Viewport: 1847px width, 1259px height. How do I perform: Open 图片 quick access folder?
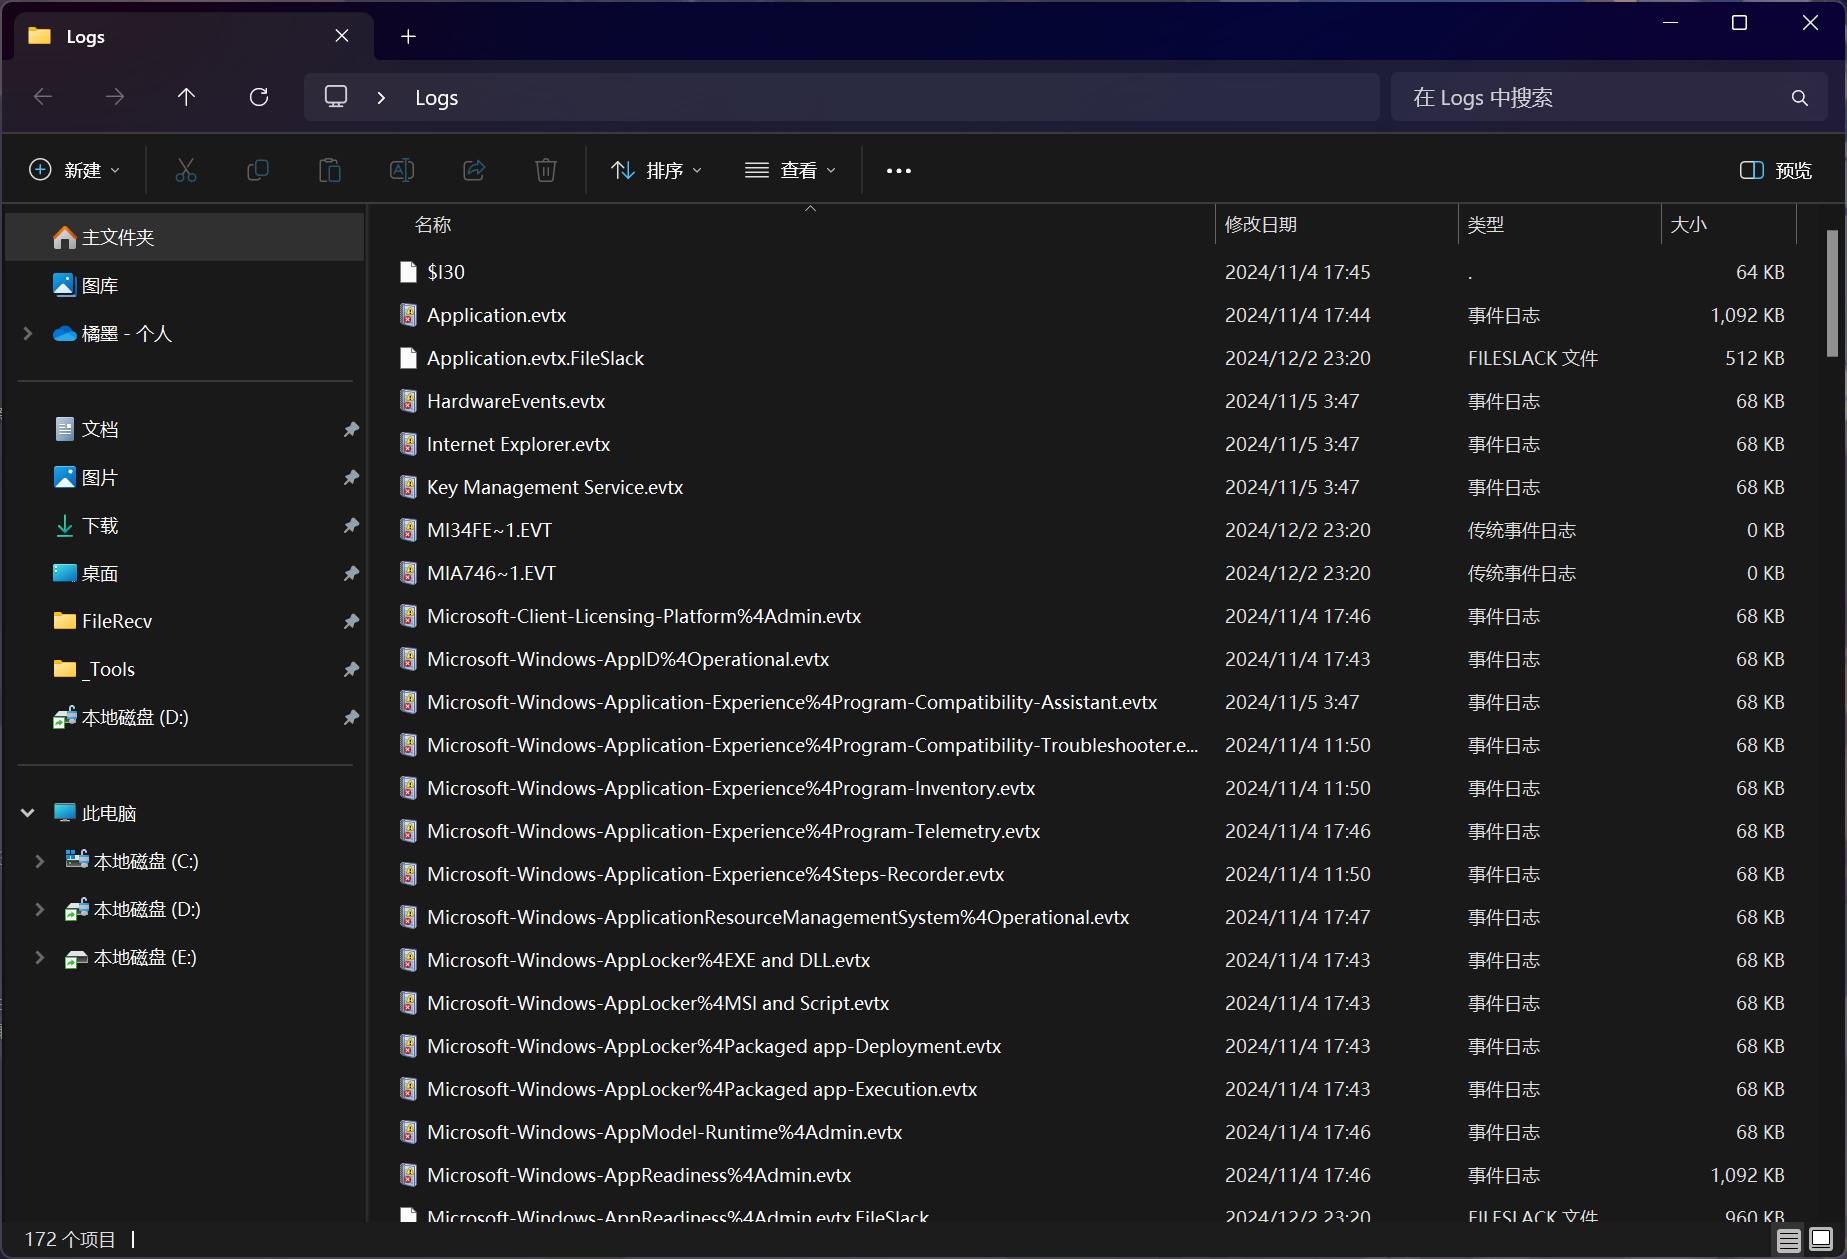tap(185, 477)
